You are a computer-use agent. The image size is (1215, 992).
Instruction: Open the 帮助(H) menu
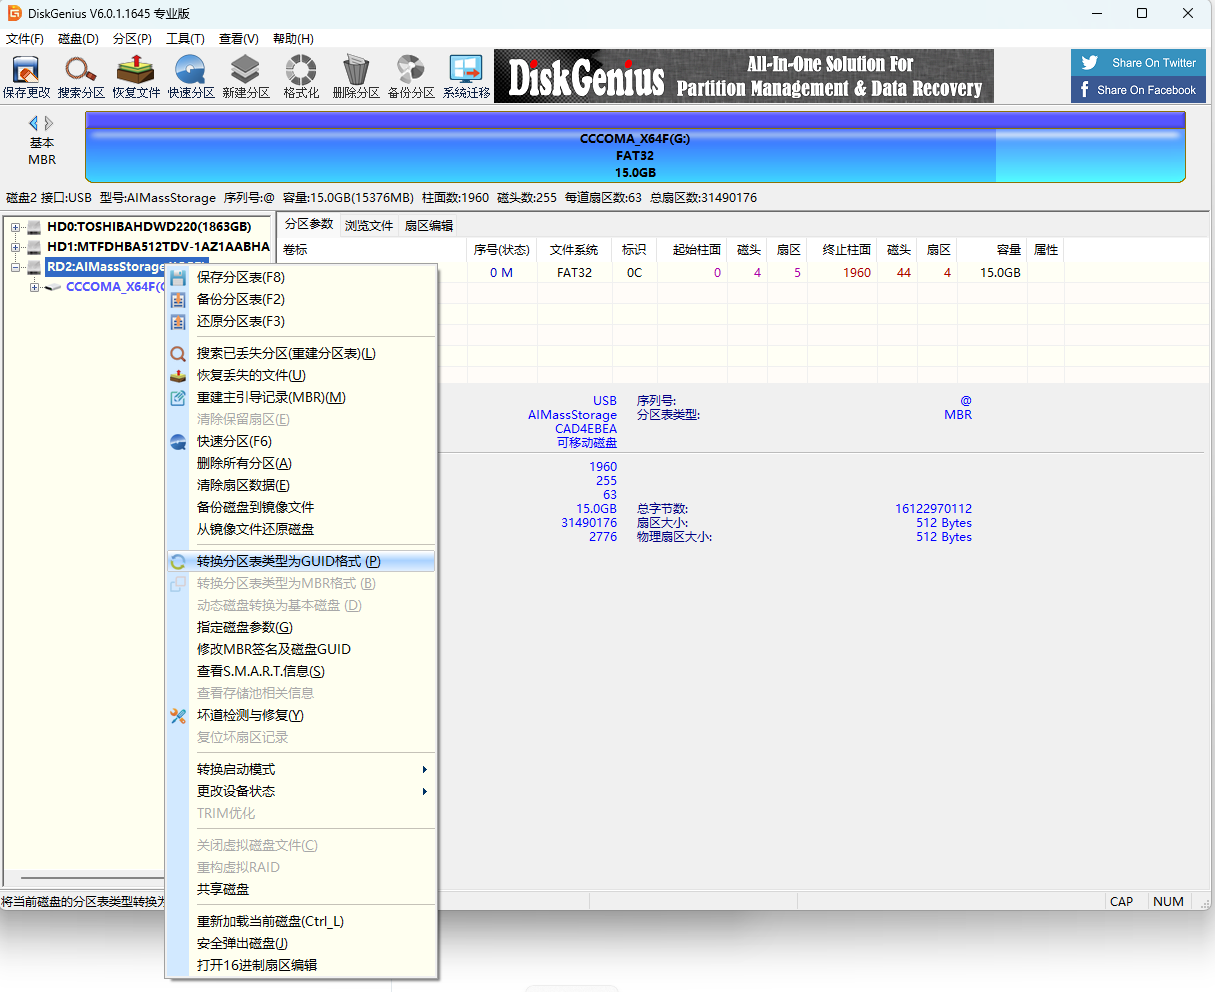pyautogui.click(x=292, y=39)
